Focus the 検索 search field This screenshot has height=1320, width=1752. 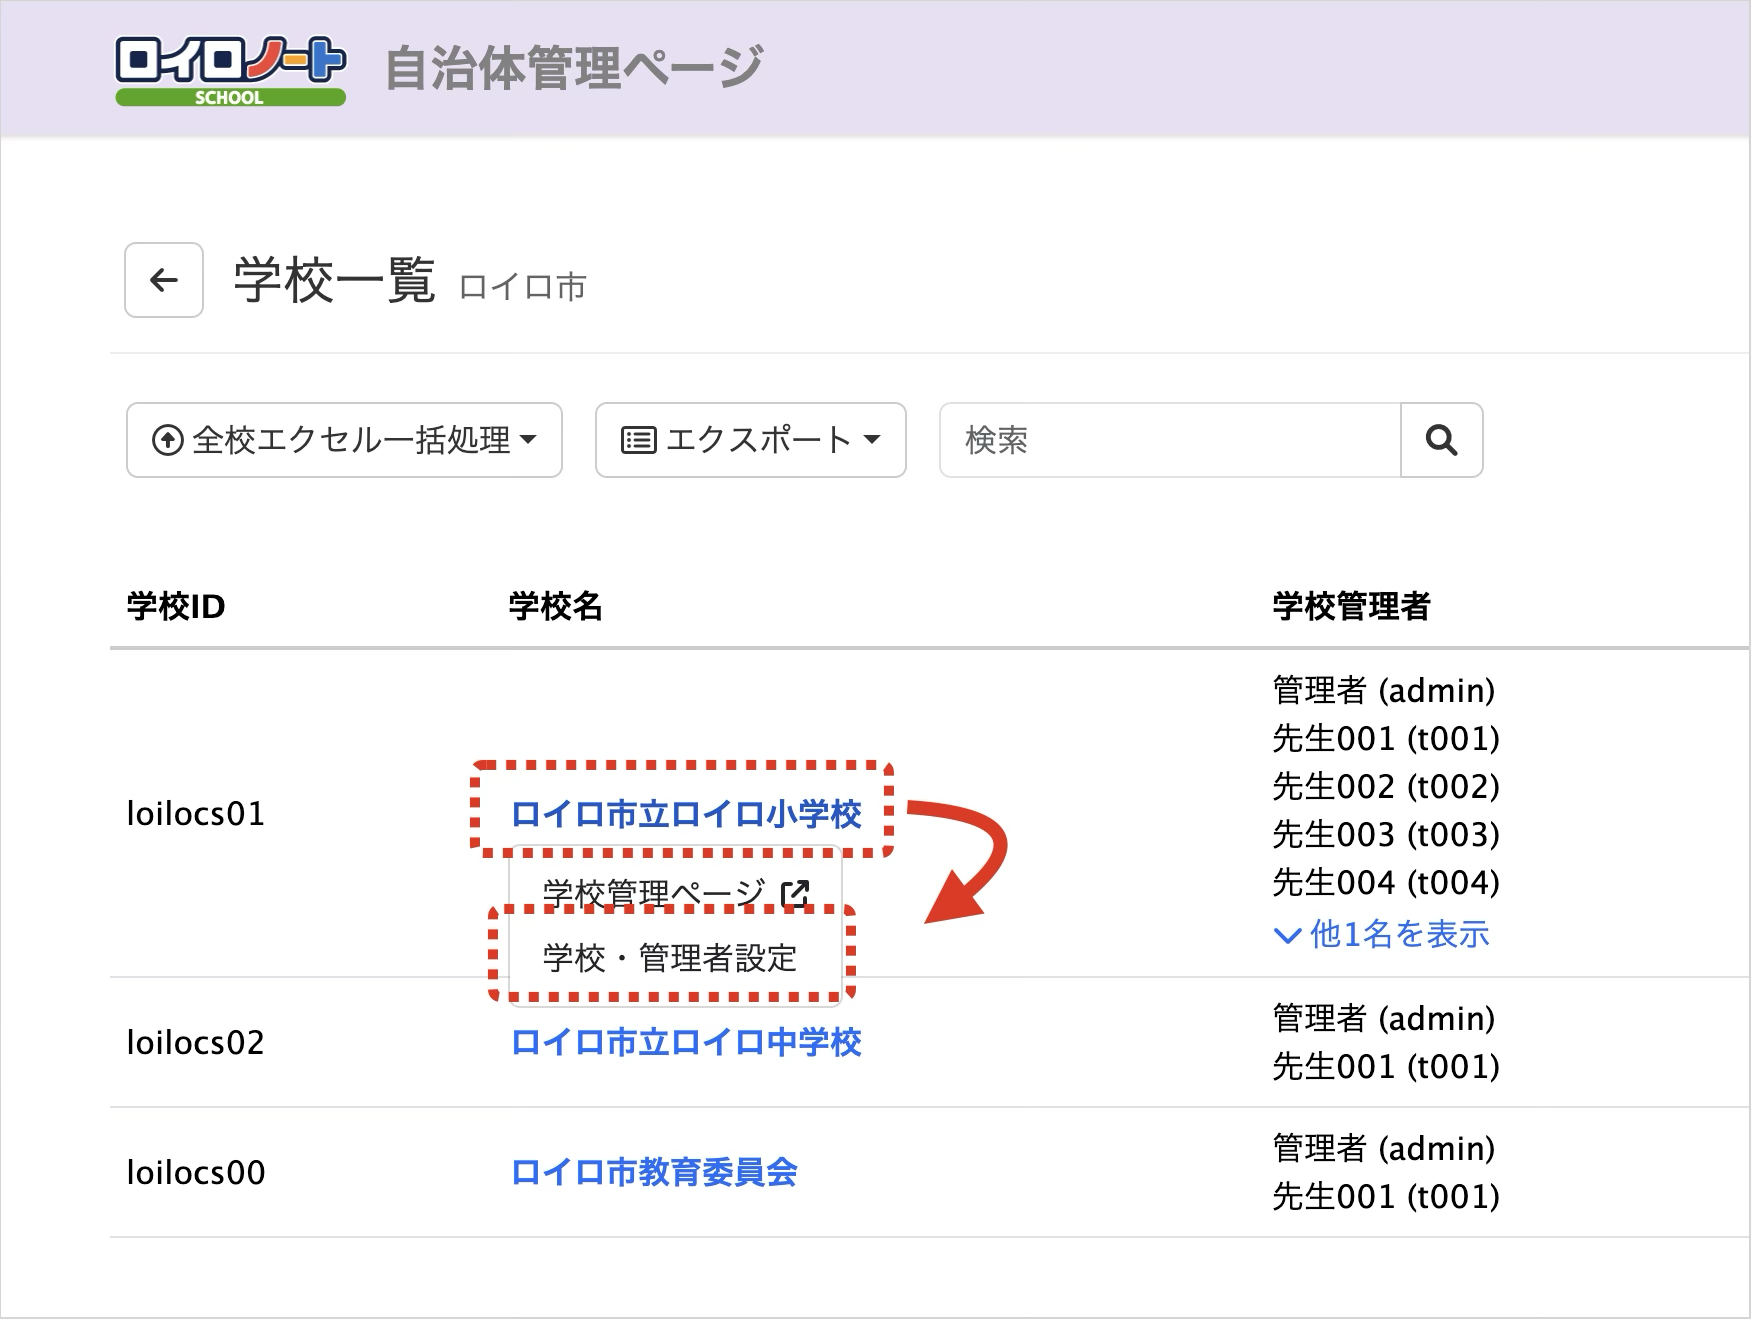coord(1170,440)
